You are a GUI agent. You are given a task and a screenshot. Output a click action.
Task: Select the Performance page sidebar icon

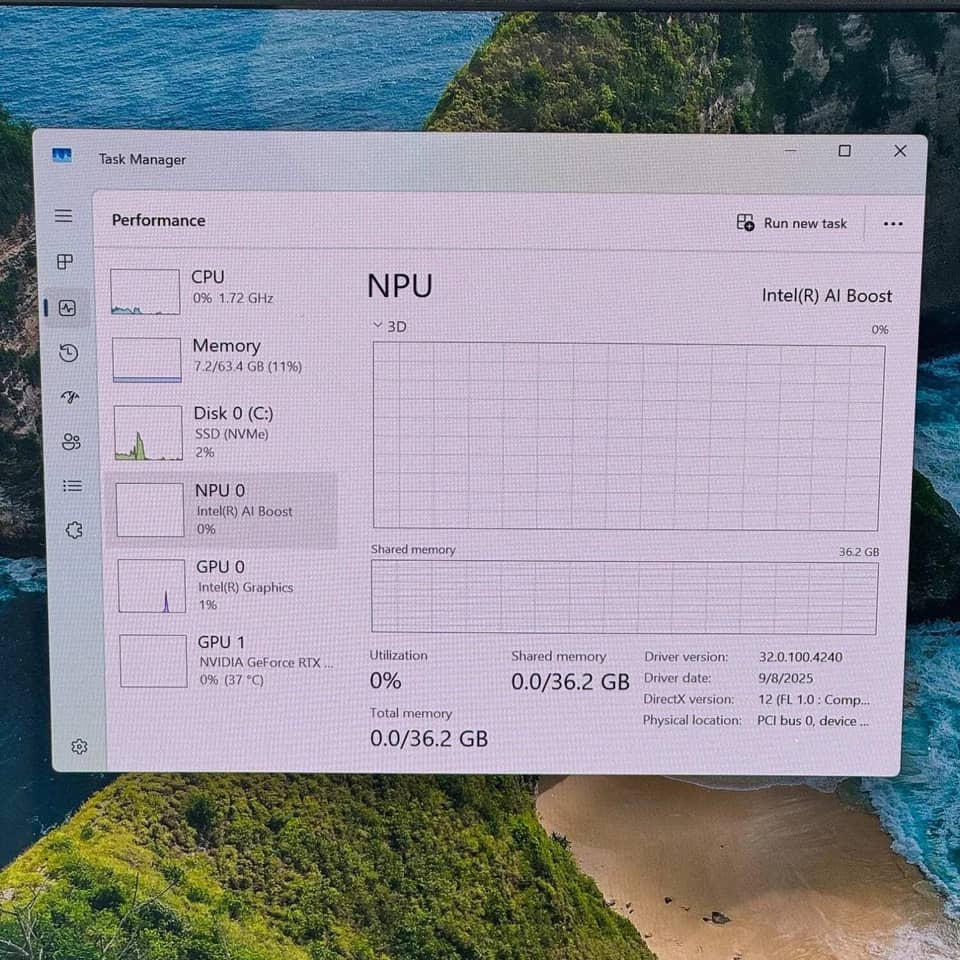coord(67,308)
